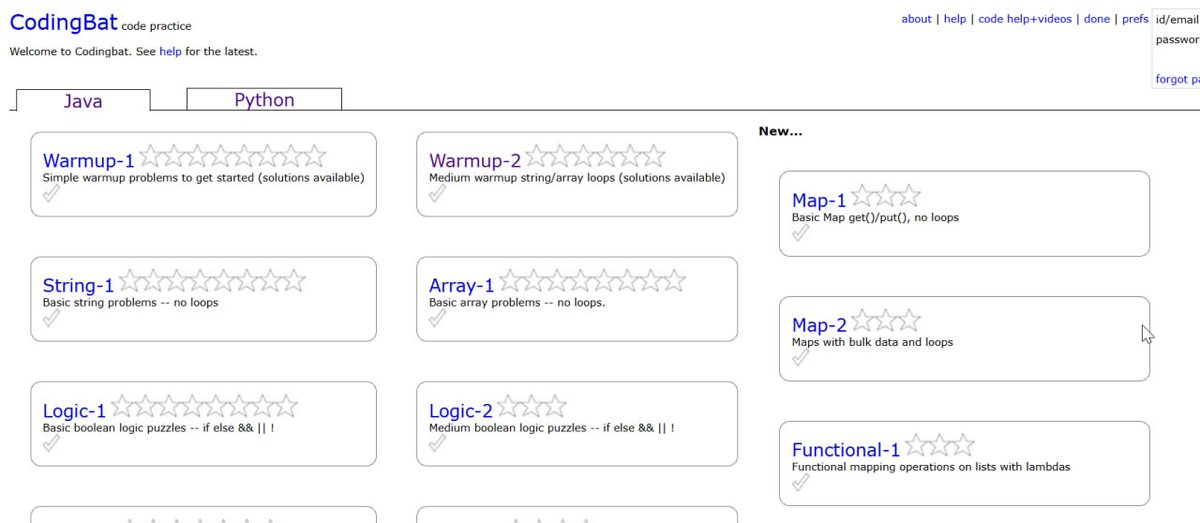Switch to the Python tab
The width and height of the screenshot is (1200, 523).
tap(264, 99)
